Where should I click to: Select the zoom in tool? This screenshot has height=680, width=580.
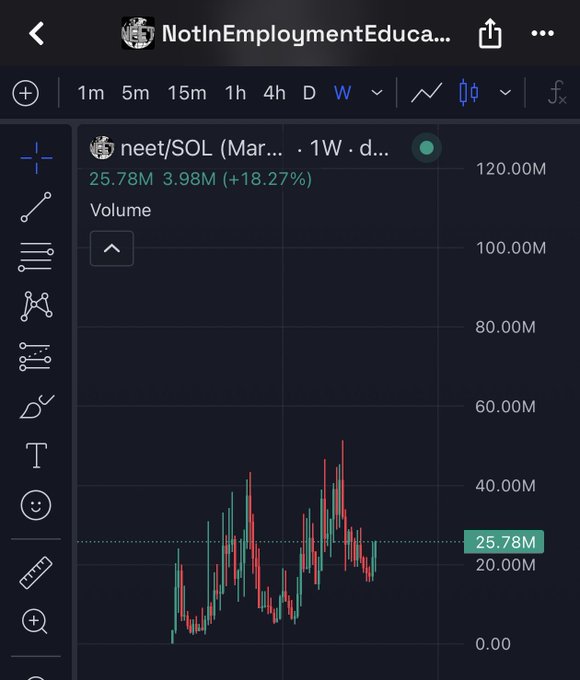click(35, 621)
